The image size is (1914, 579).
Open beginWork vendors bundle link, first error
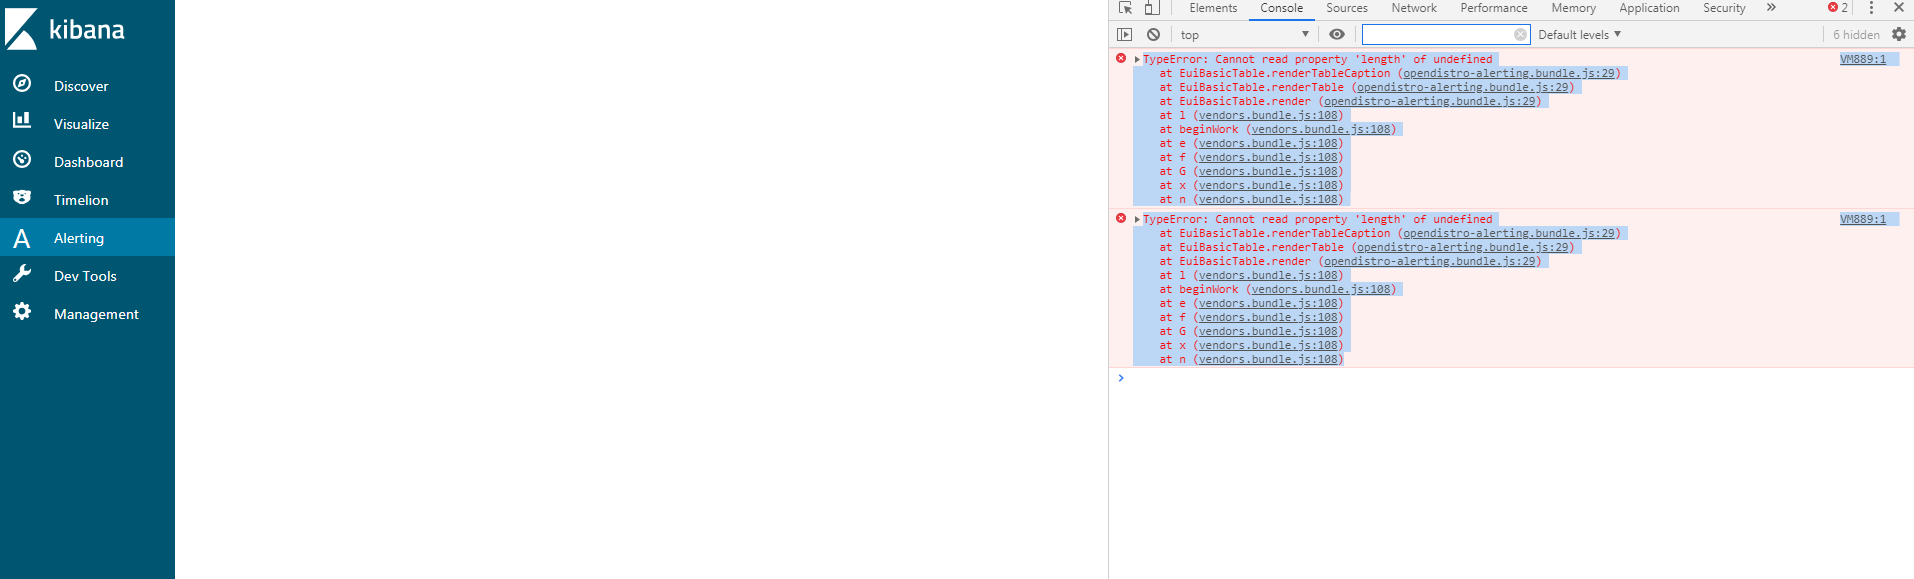coord(1321,129)
